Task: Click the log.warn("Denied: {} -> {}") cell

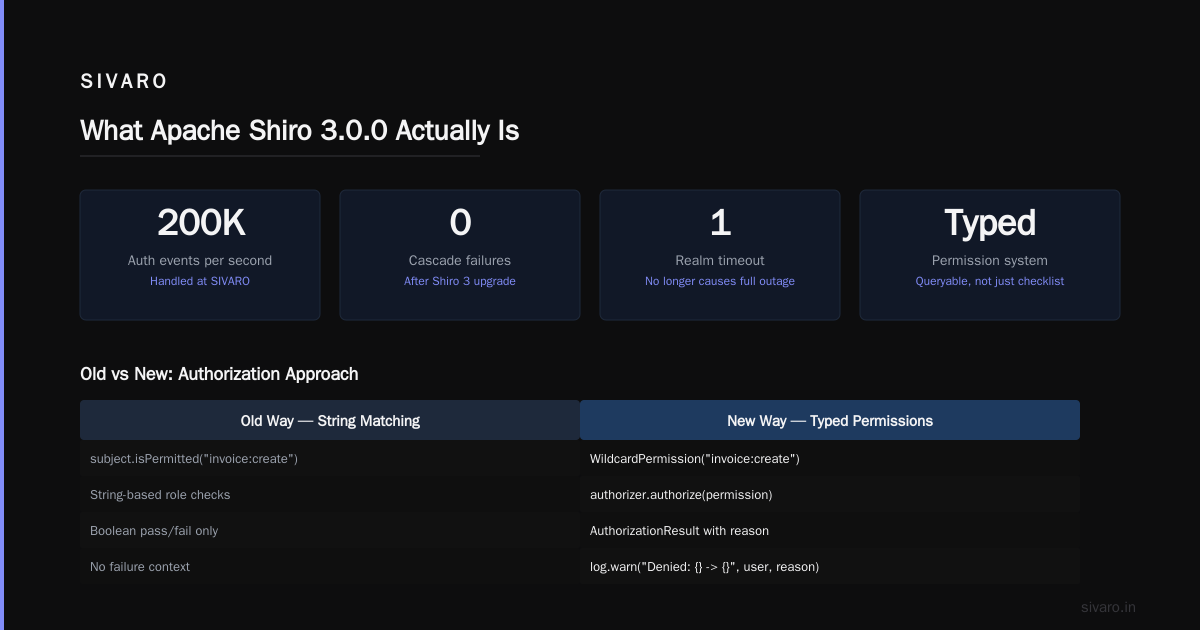Action: pyautogui.click(x=830, y=567)
